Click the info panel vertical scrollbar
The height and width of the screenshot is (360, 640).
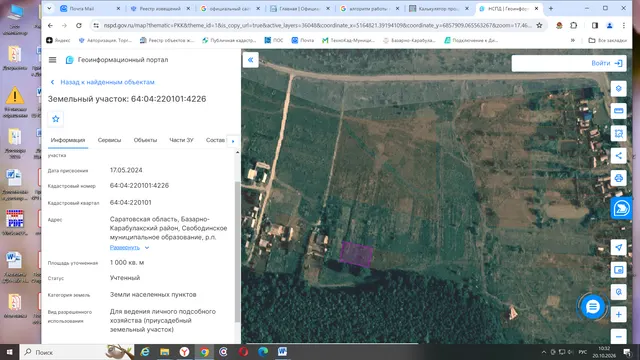[237, 252]
